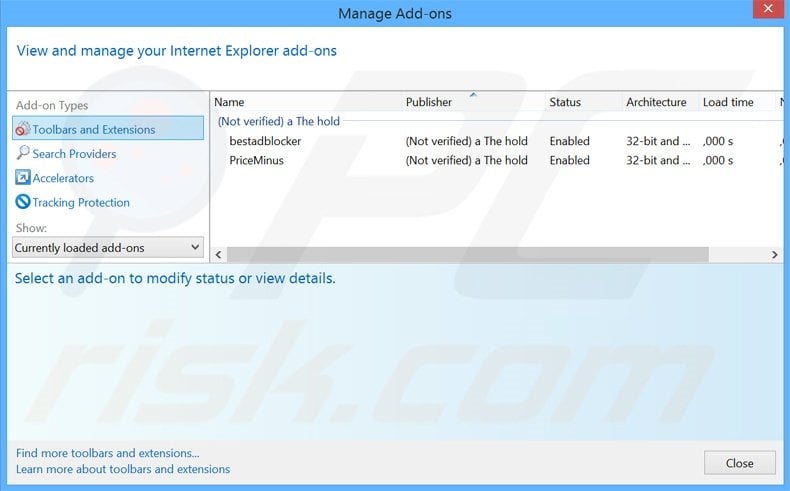Click the load time value of bestadblocker

[x=718, y=141]
